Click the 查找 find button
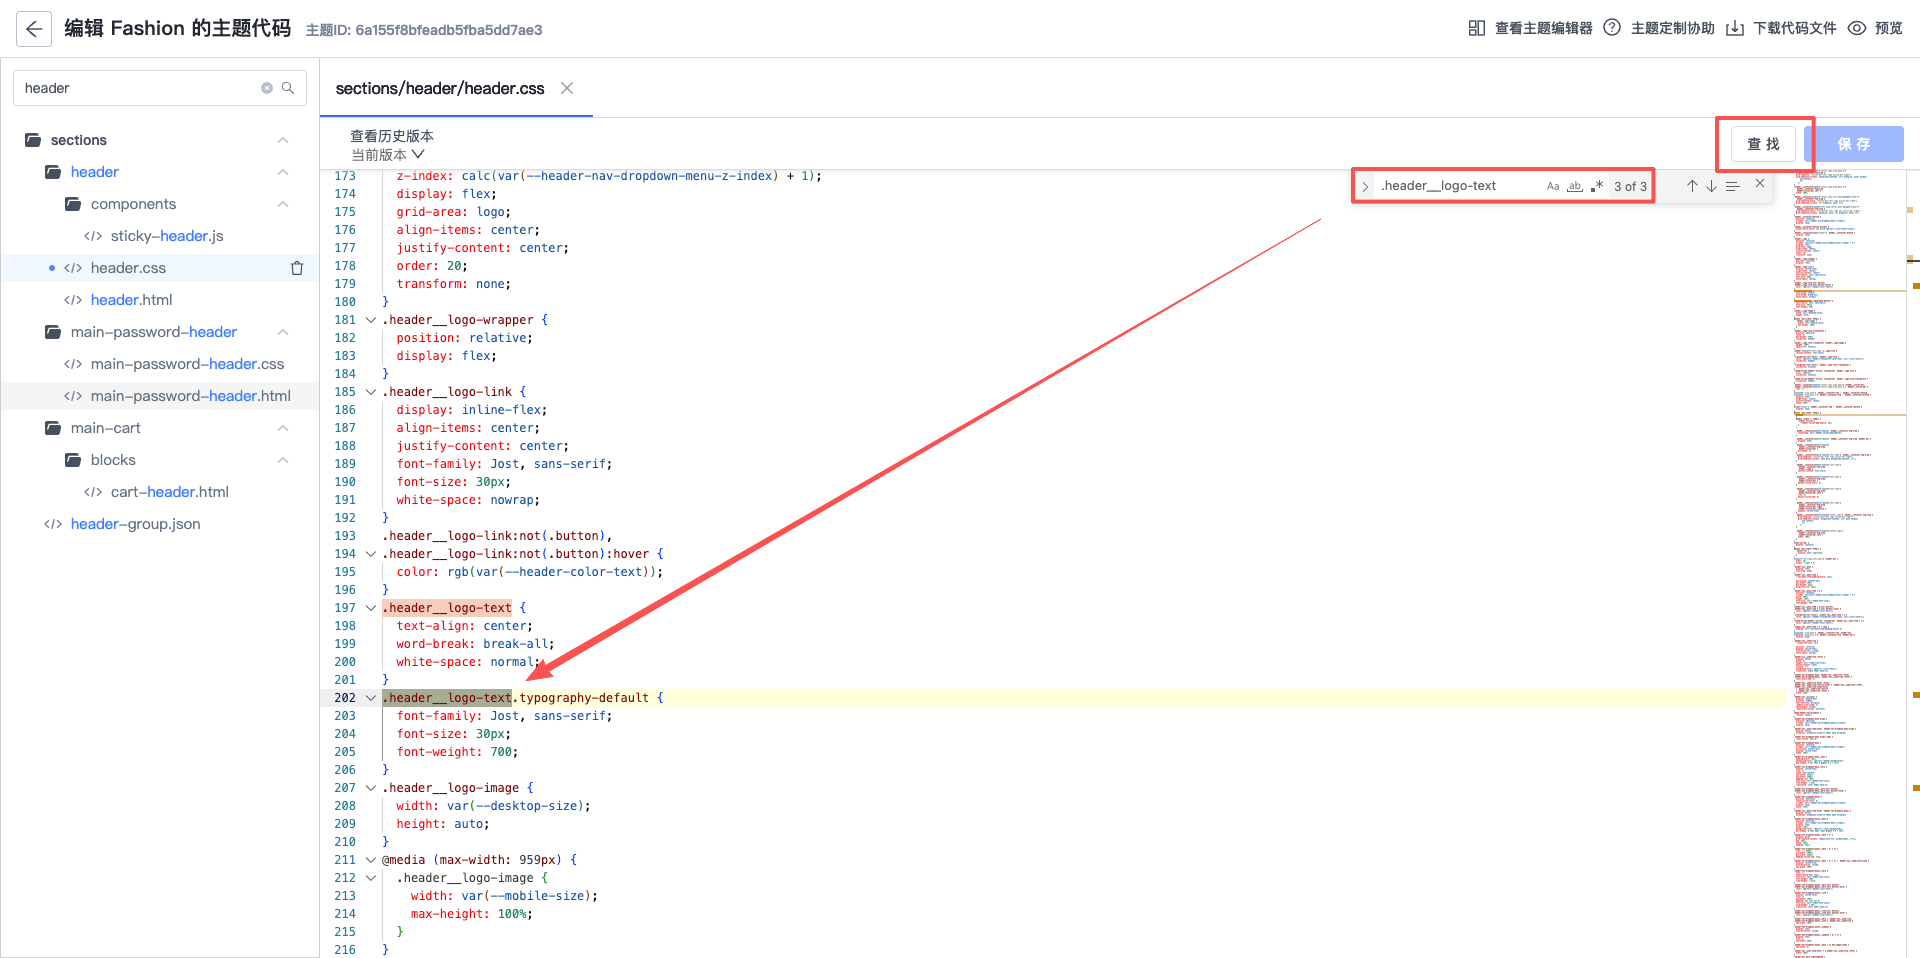Viewport: 1920px width, 958px height. [x=1763, y=144]
